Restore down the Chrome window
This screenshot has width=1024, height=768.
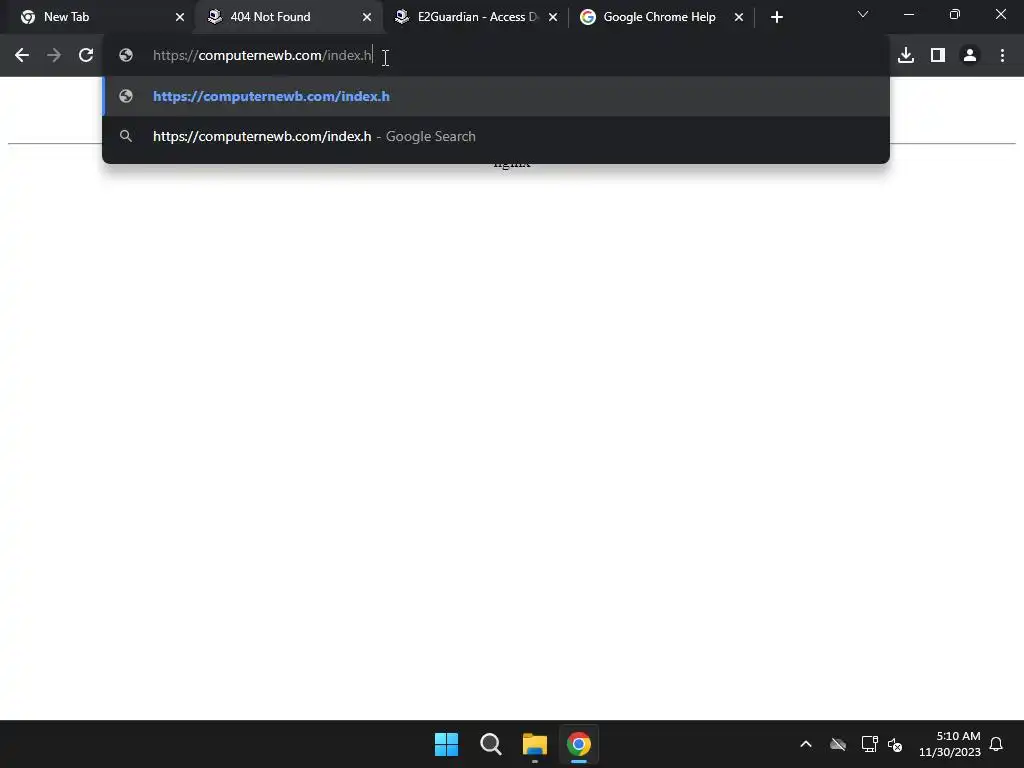[955, 14]
